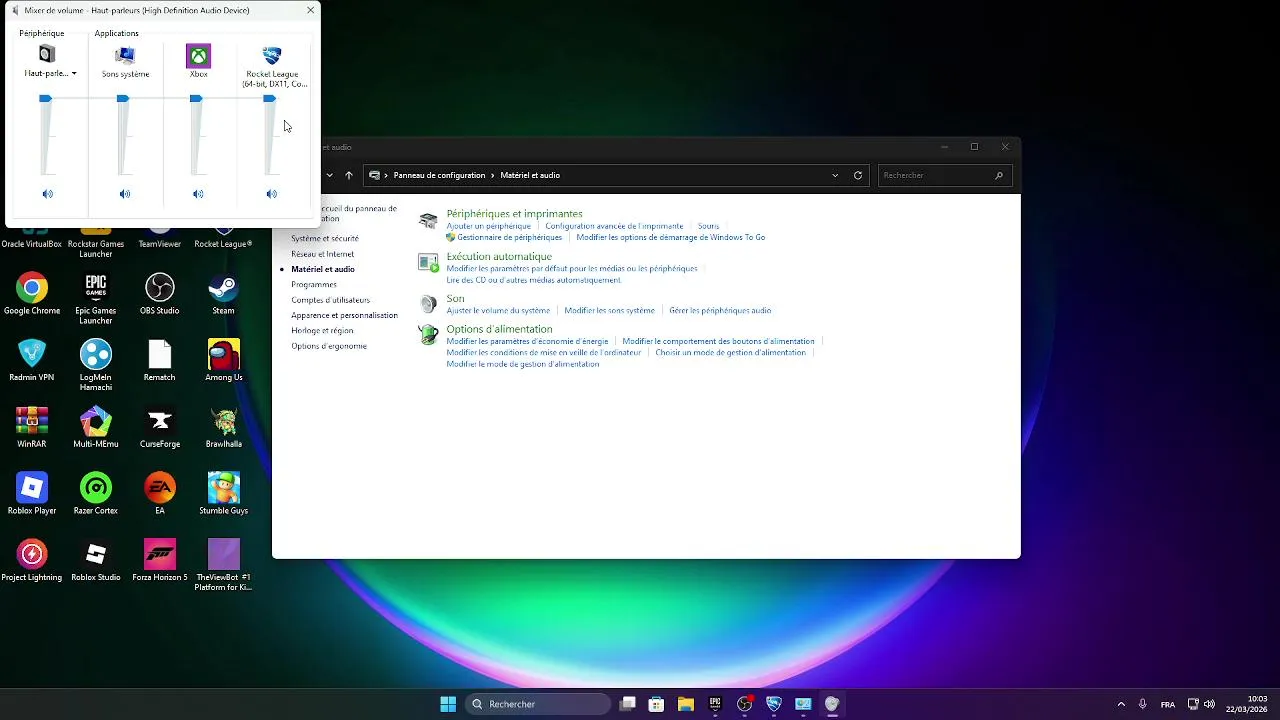The image size is (1280, 720).
Task: Mute the Haut-parleurs device volume
Action: point(47,194)
